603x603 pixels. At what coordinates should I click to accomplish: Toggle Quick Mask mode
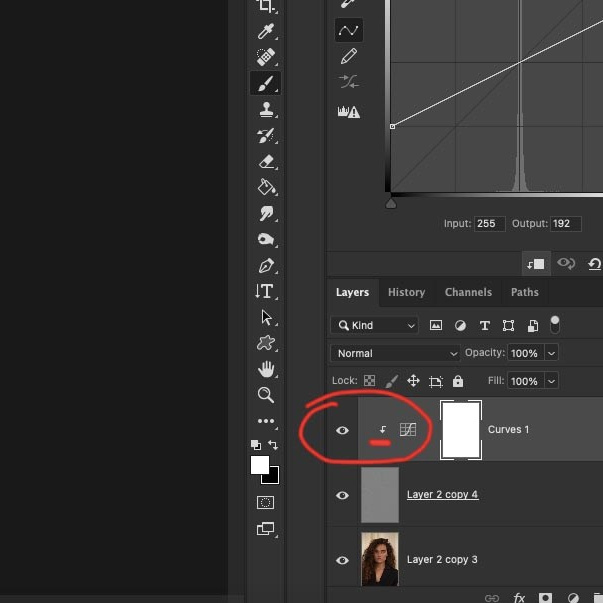(265, 502)
